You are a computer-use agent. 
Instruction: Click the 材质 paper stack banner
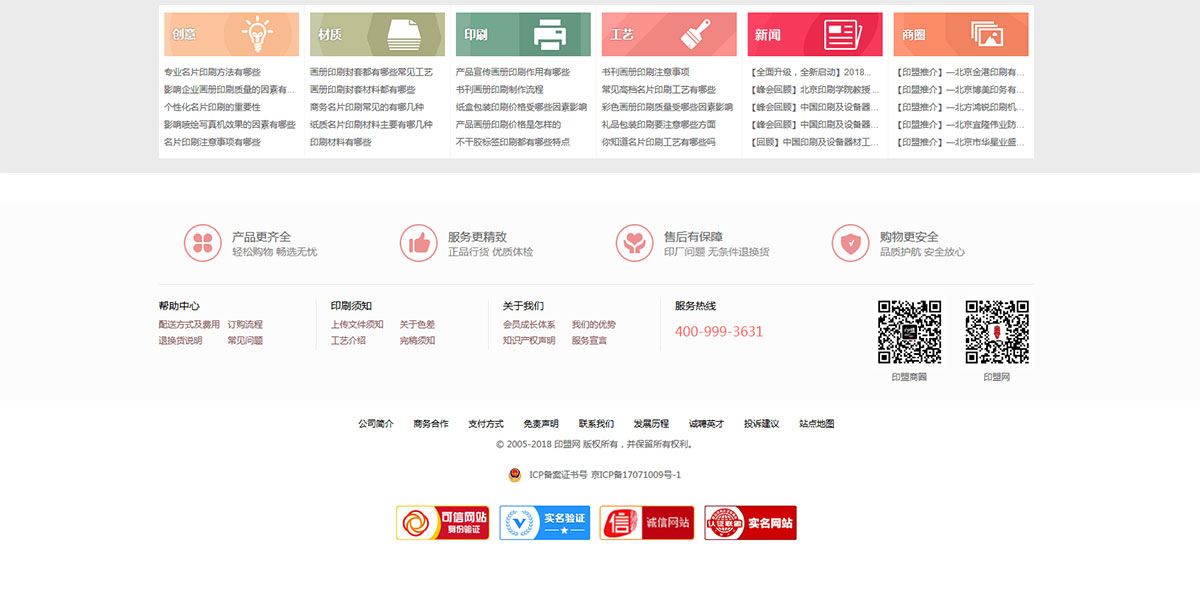377,34
